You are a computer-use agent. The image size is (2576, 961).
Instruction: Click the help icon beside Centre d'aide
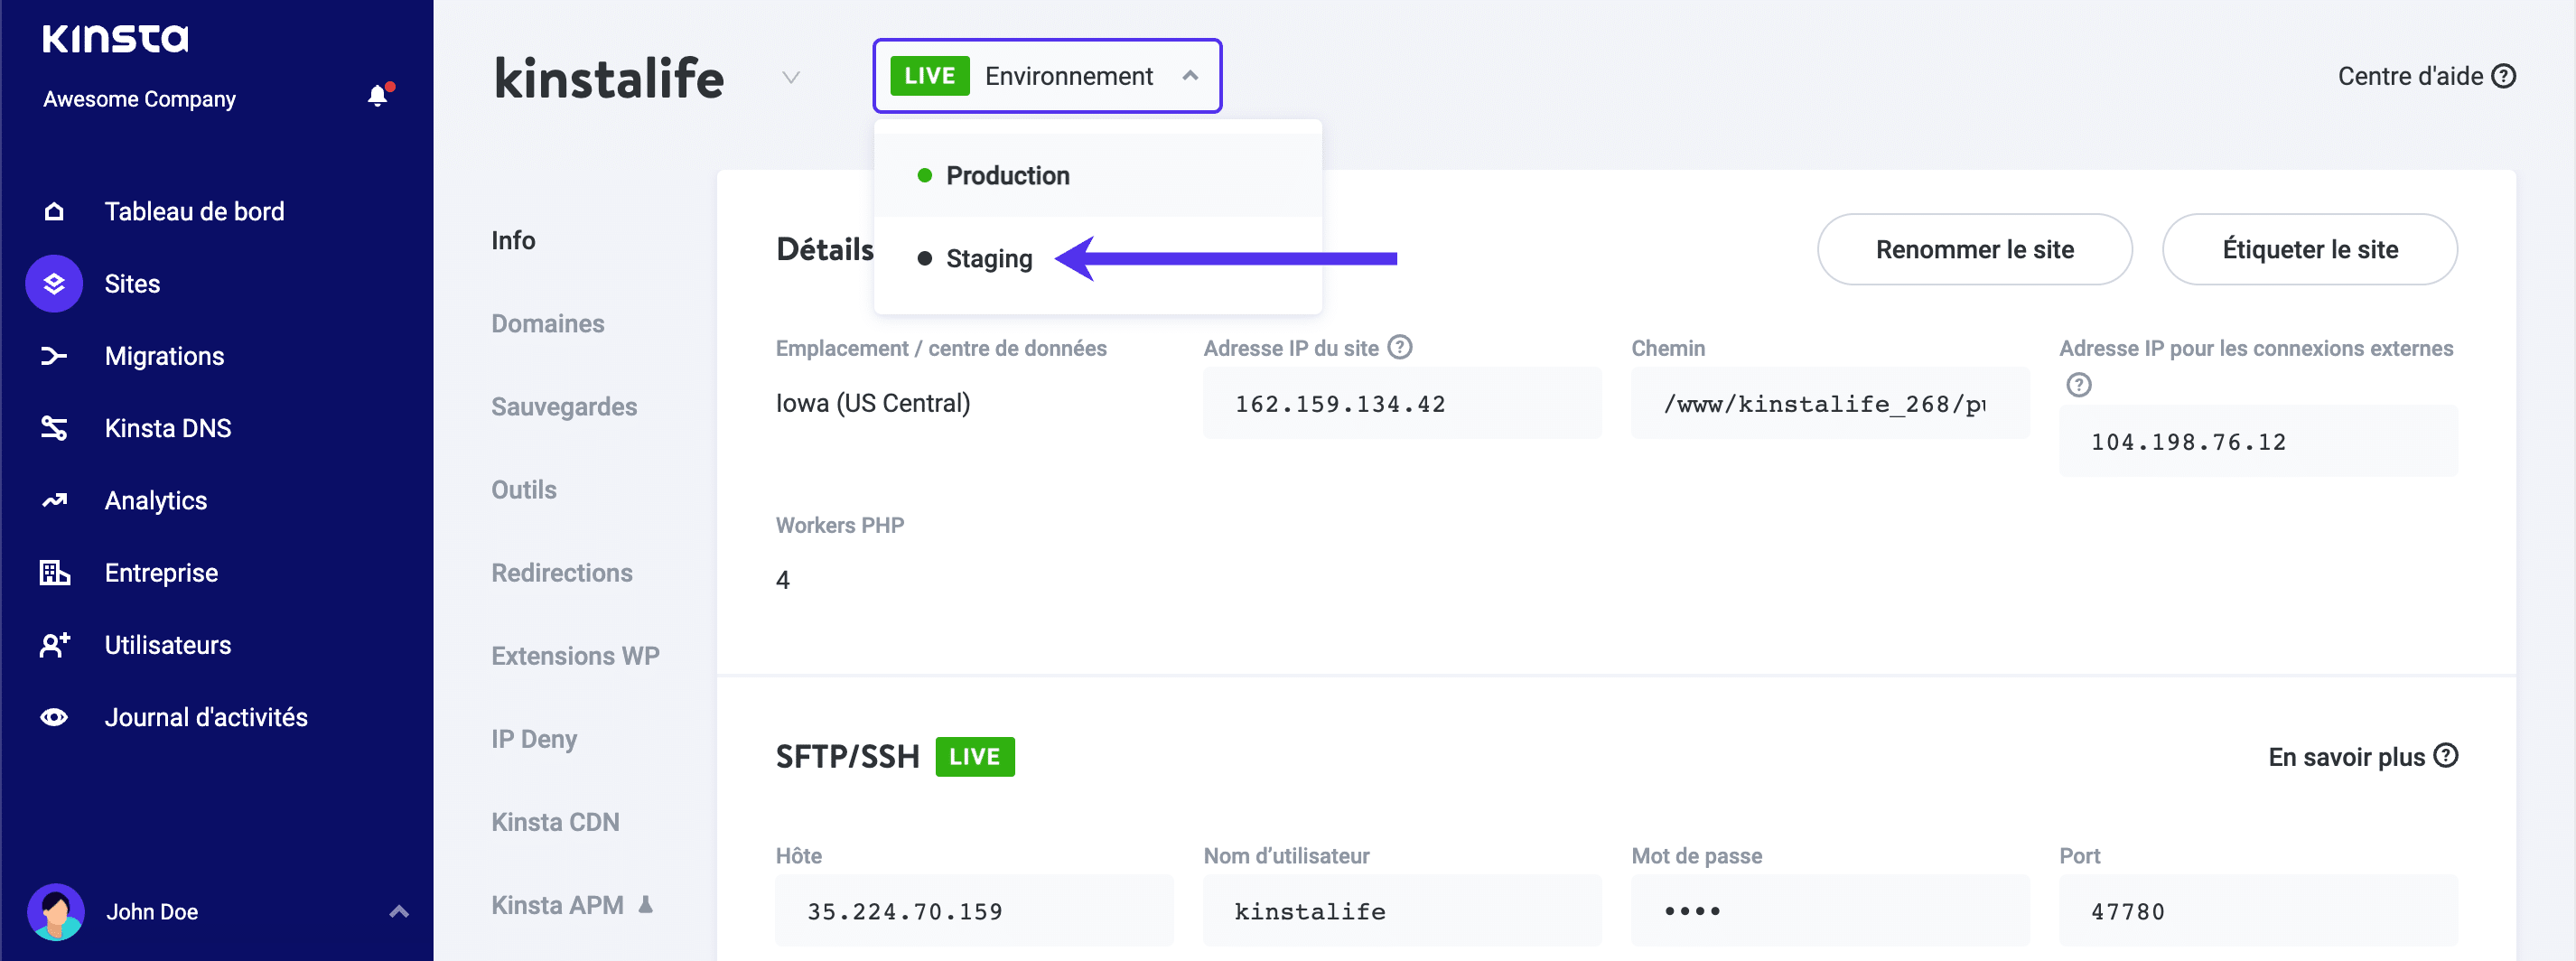(2503, 76)
